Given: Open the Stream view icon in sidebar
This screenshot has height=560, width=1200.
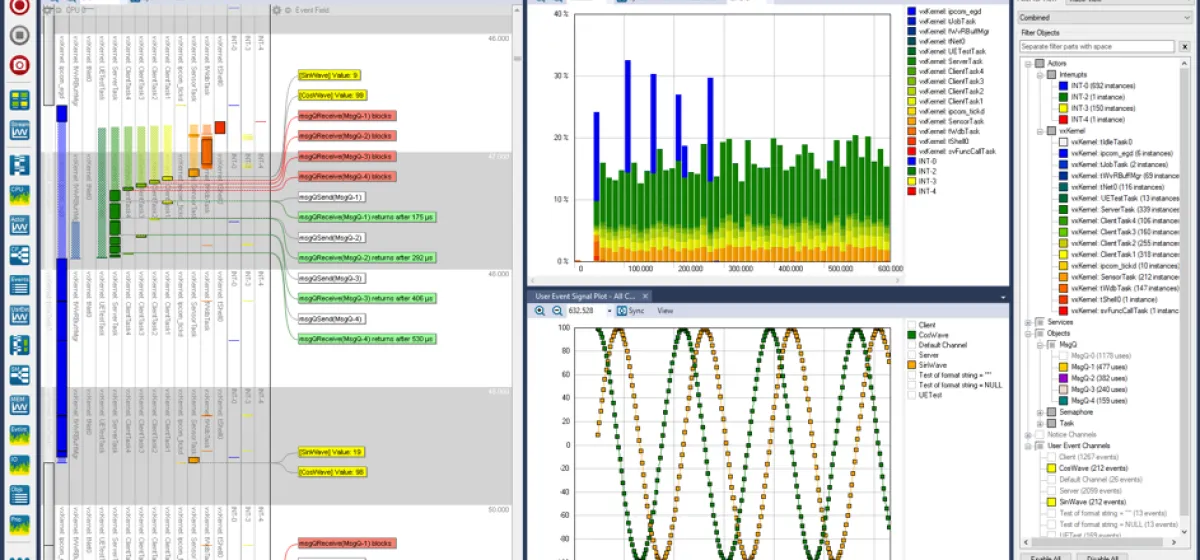Looking at the screenshot, I should click(19, 130).
